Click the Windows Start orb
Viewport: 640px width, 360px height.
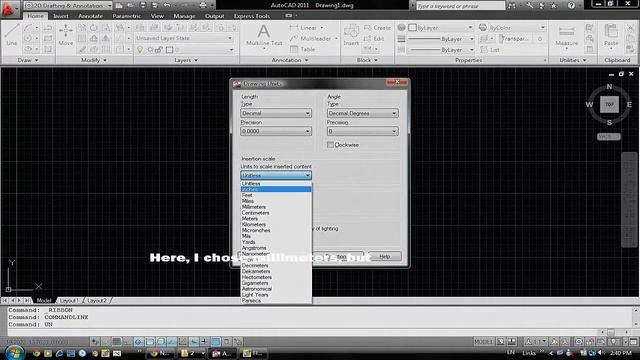14,353
